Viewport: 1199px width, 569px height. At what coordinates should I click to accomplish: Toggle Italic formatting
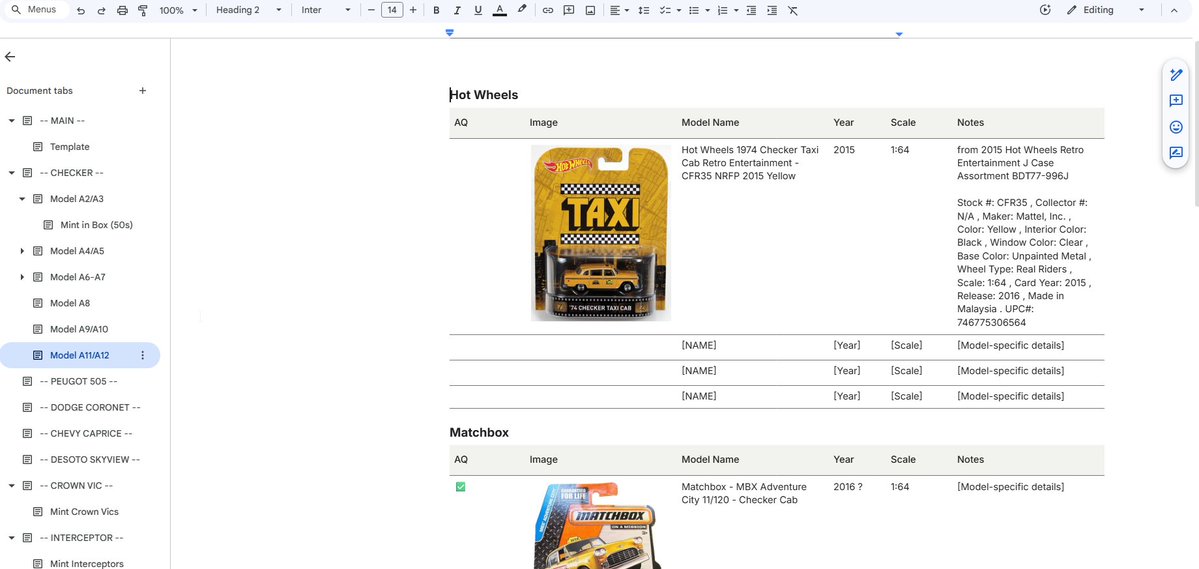[457, 11]
